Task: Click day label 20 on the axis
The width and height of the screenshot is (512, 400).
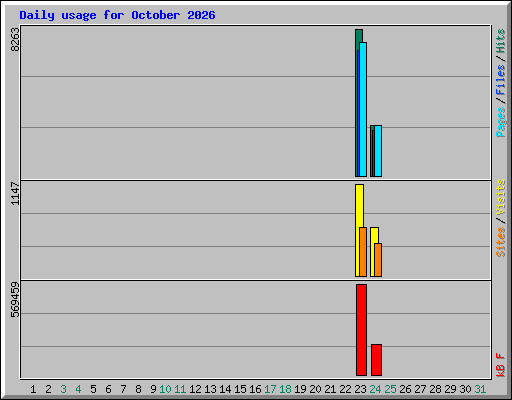Action: (315, 389)
